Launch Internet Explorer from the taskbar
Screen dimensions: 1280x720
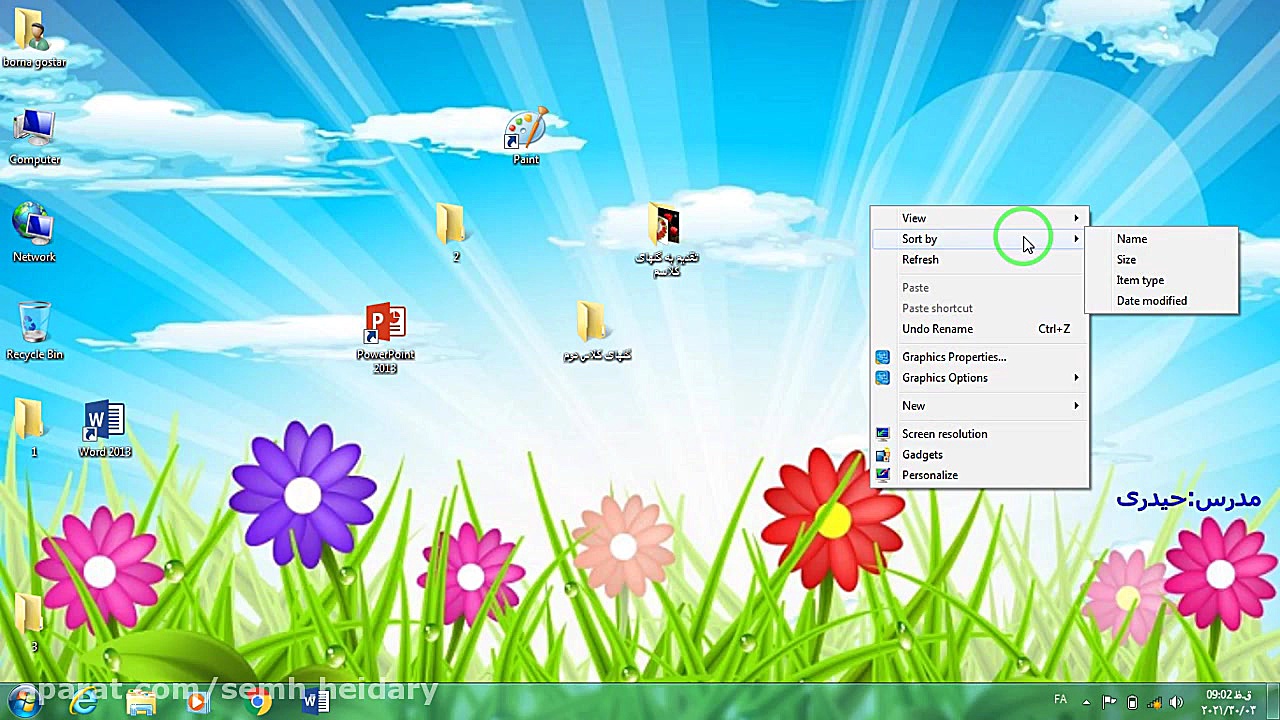[x=84, y=702]
